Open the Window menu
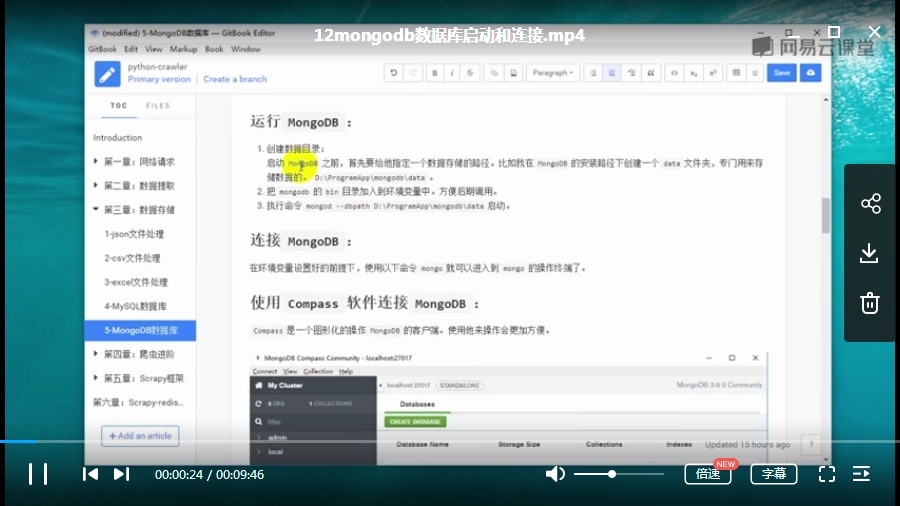The image size is (900, 506). [x=246, y=49]
